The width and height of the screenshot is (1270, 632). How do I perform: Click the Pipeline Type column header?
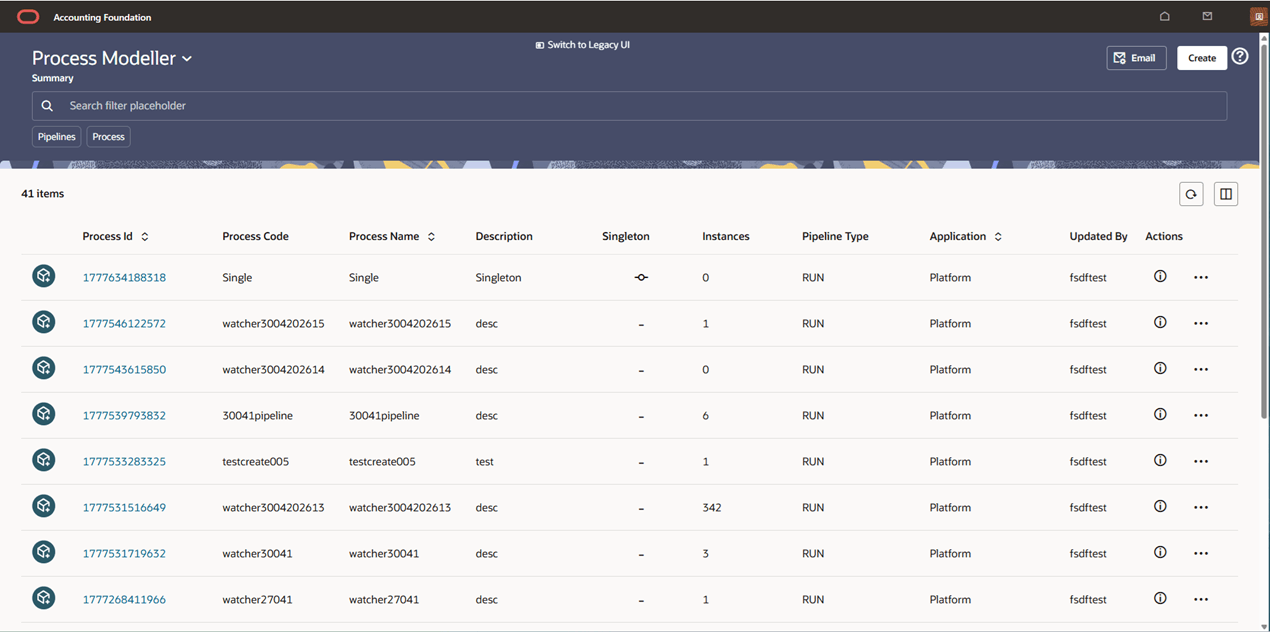(835, 237)
